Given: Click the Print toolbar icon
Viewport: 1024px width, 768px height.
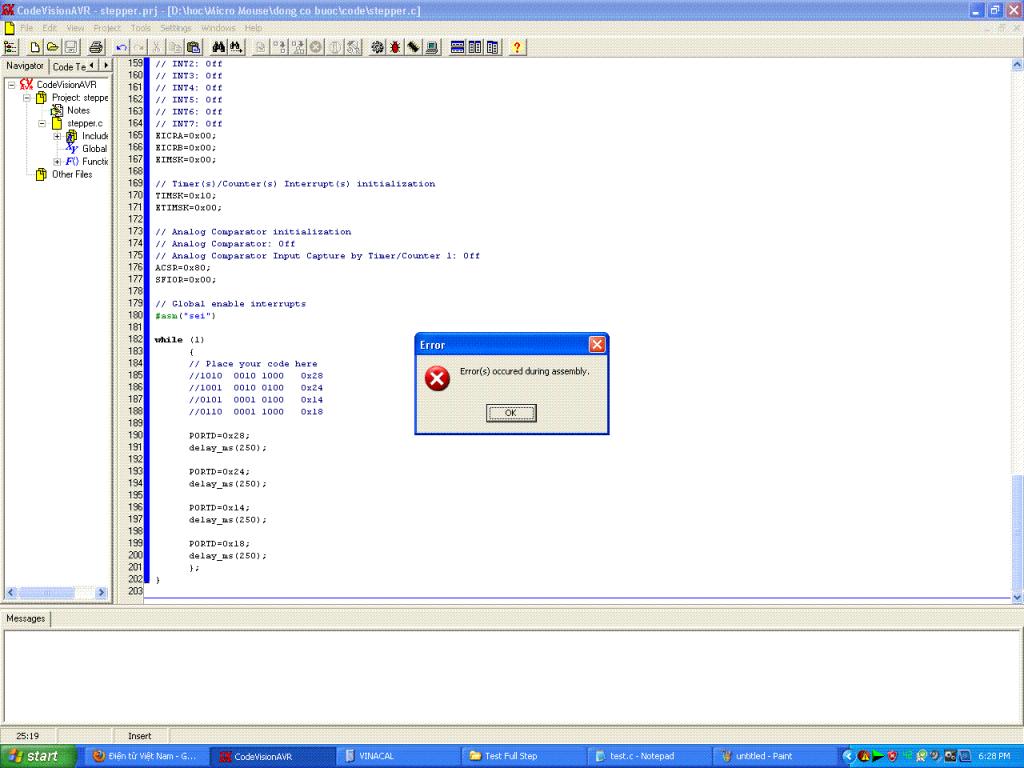Looking at the screenshot, I should [96, 47].
